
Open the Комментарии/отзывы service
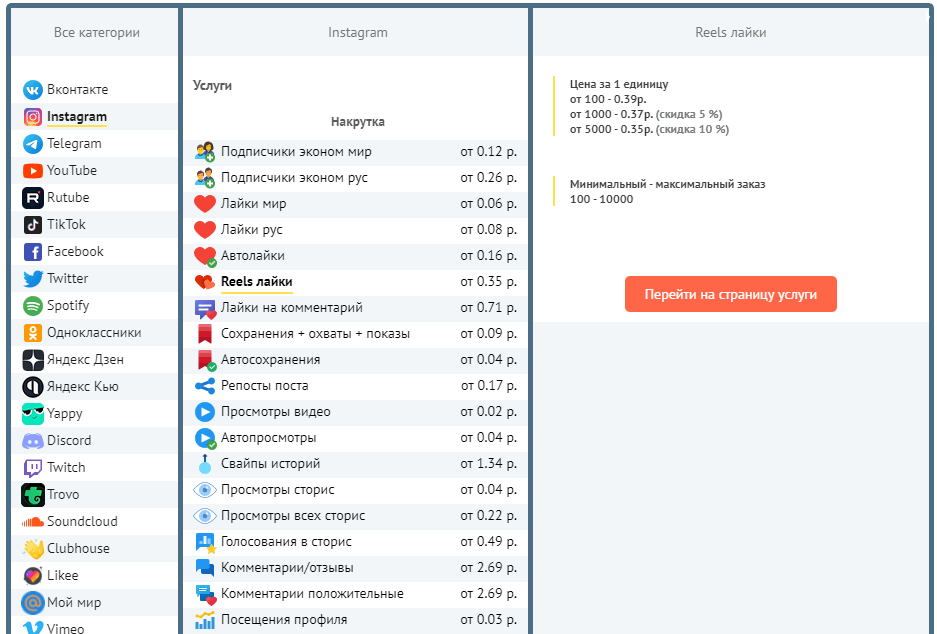(x=287, y=568)
